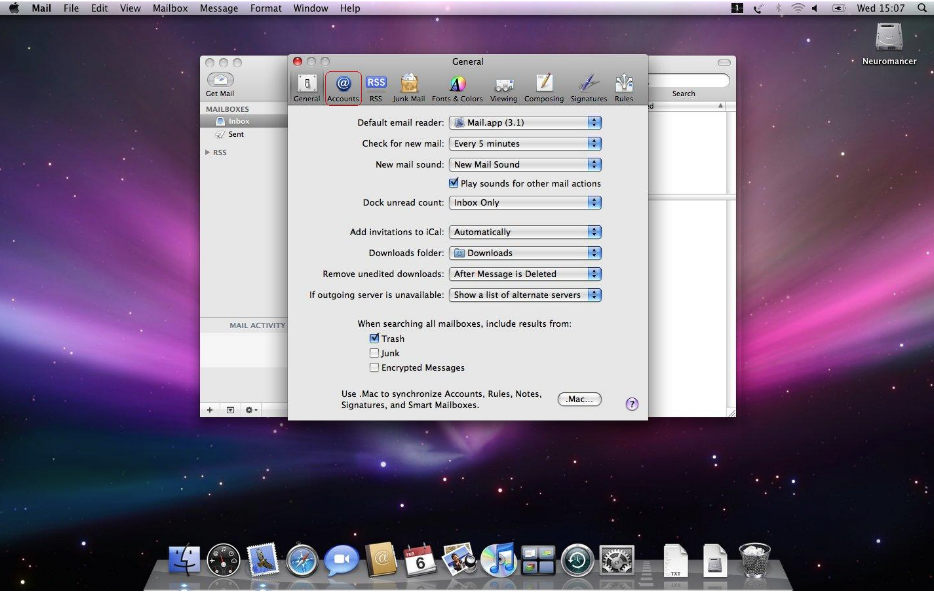
Task: Open the Signatures preferences pane
Action: pos(589,88)
